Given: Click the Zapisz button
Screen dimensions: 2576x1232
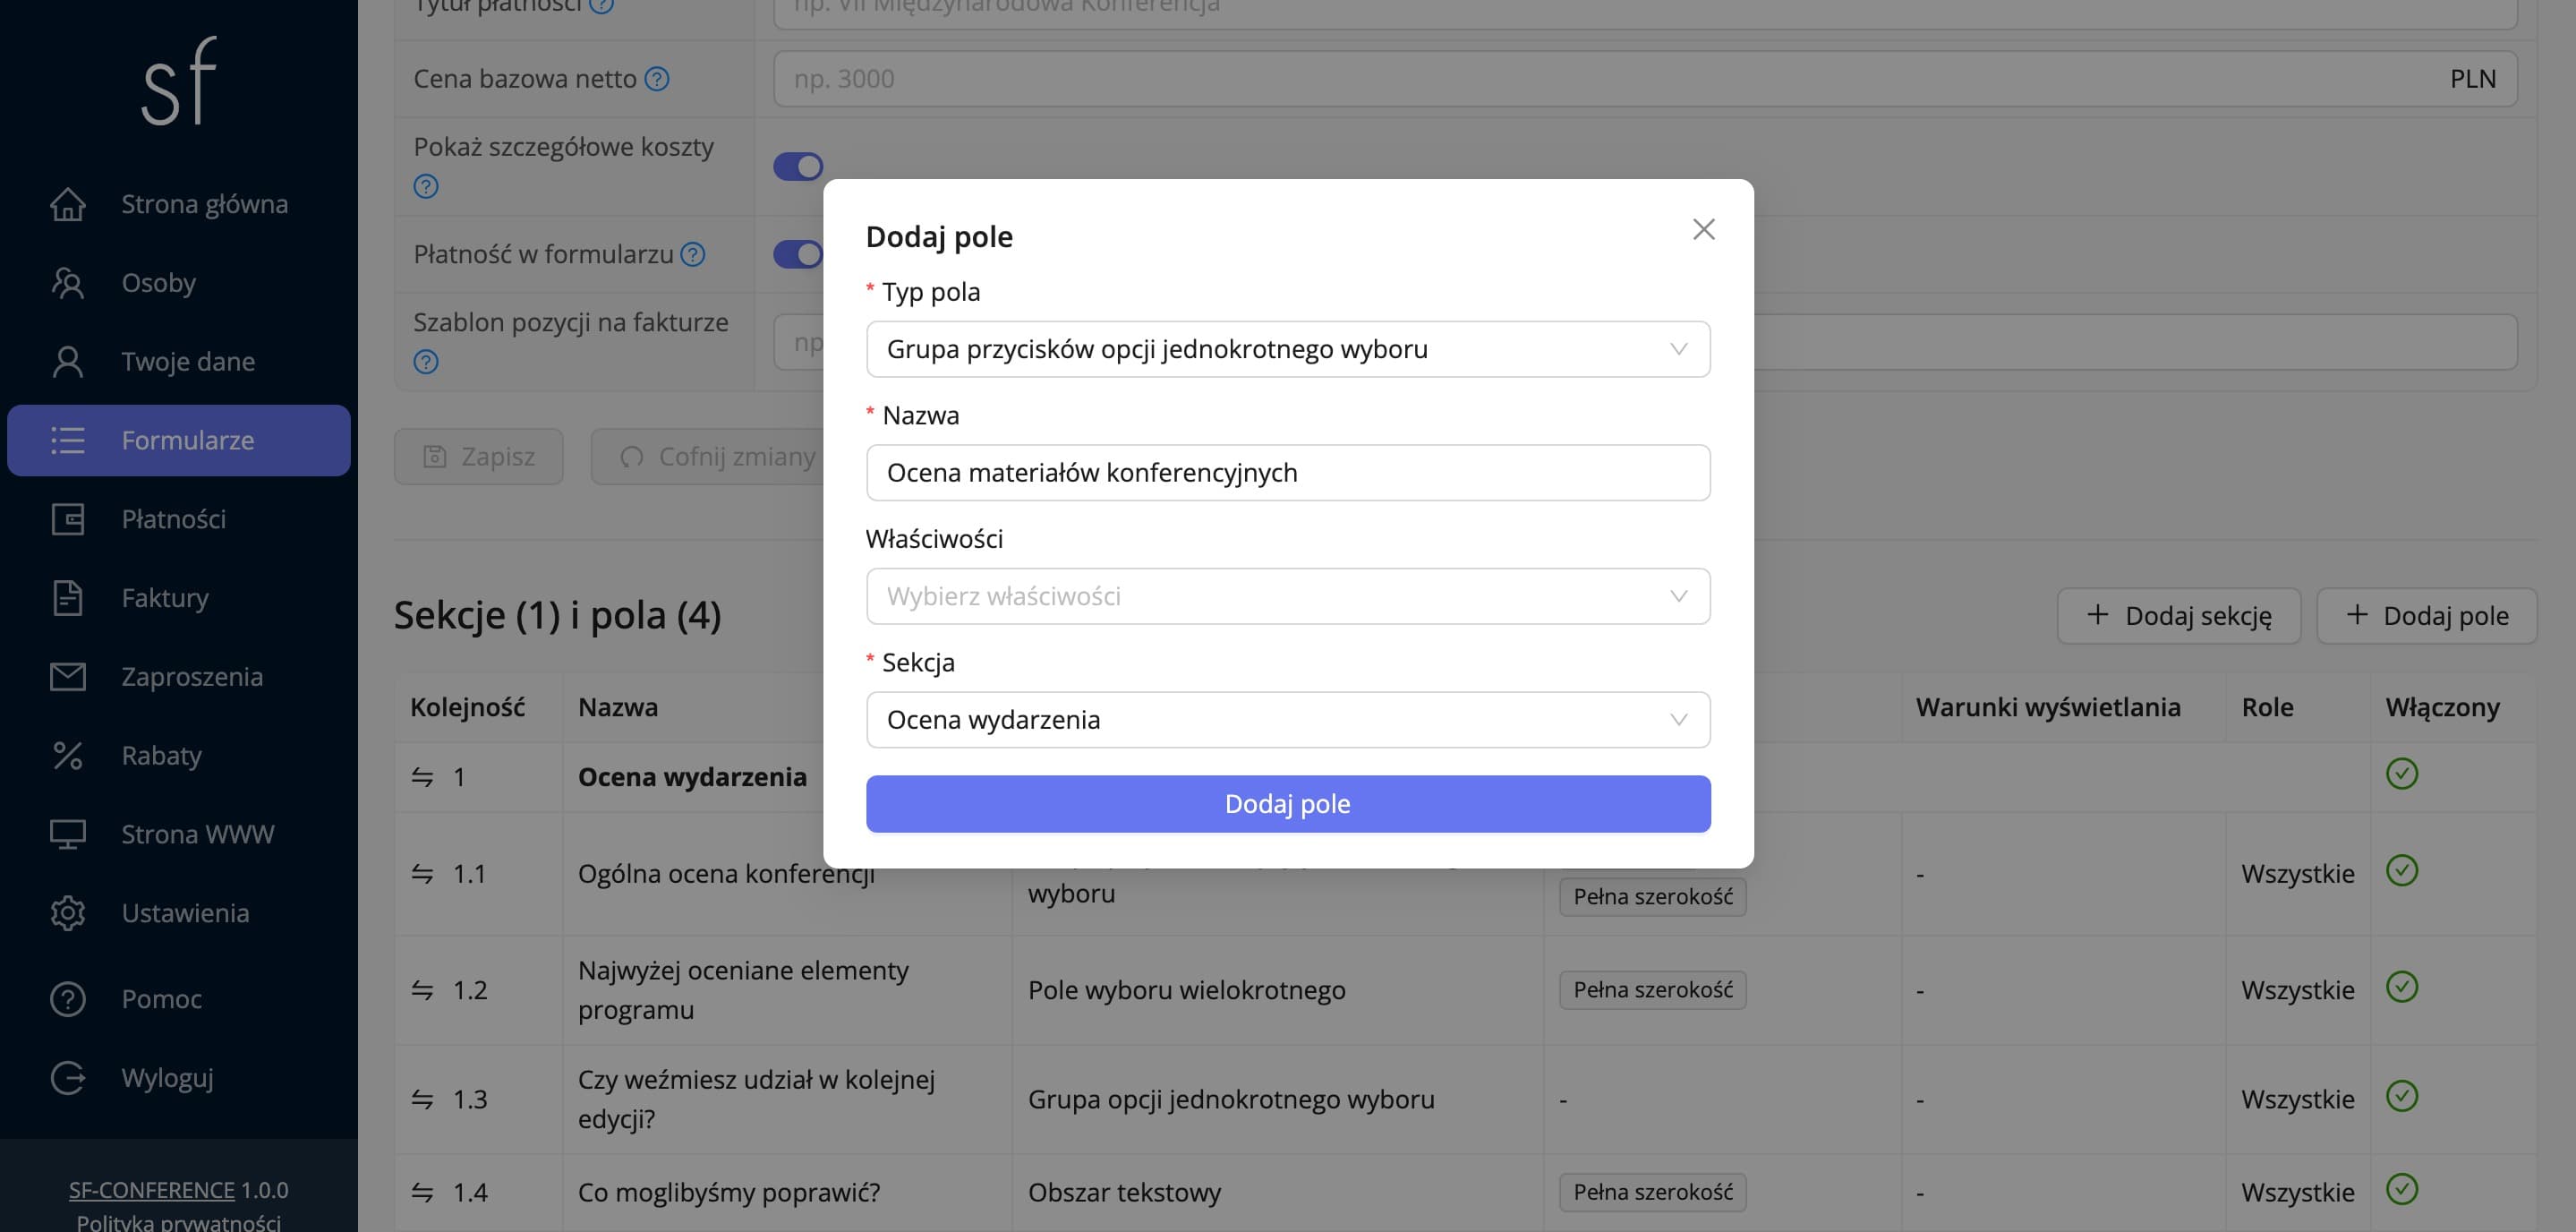Looking at the screenshot, I should 479,457.
